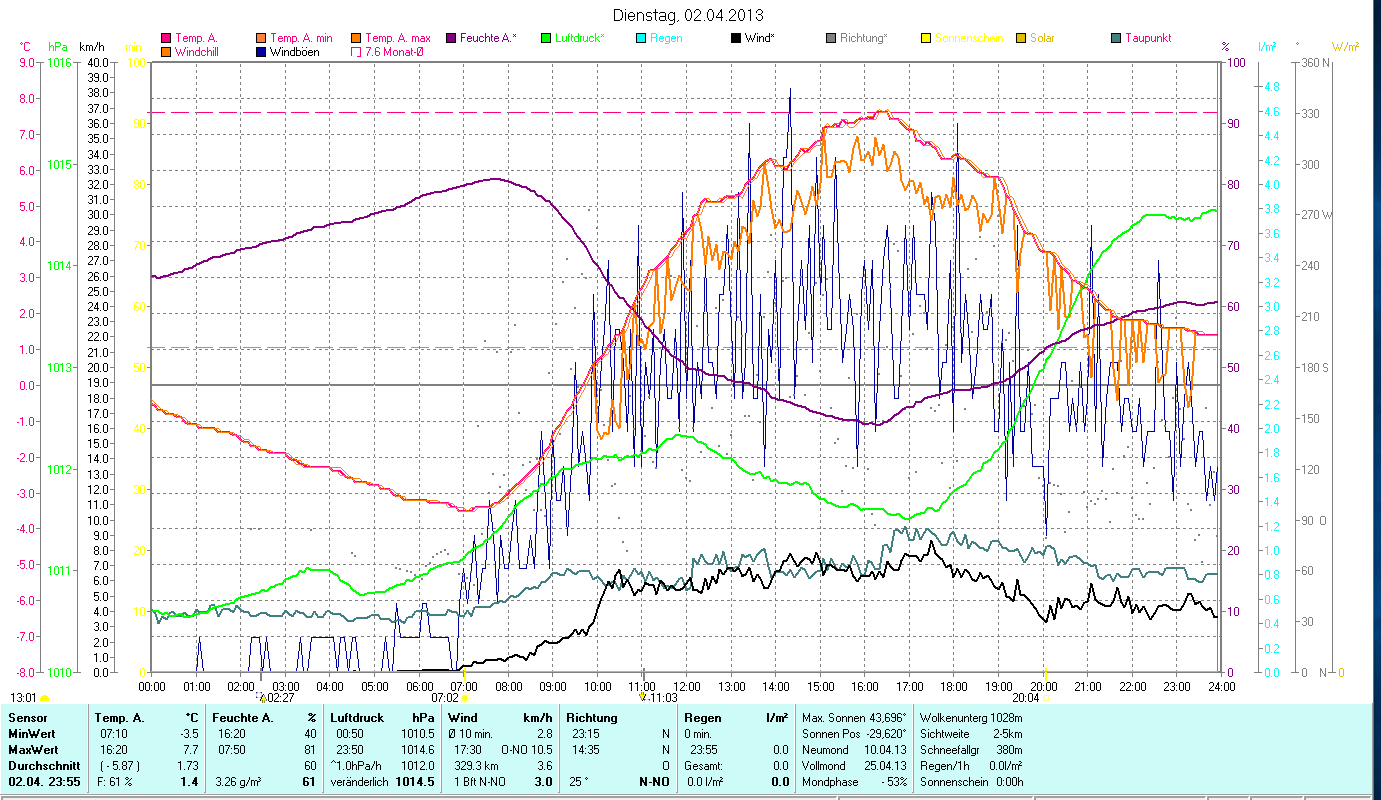Click the marker at 11:03
Image resolution: width=1381 pixels, height=800 pixels.
coord(642,696)
